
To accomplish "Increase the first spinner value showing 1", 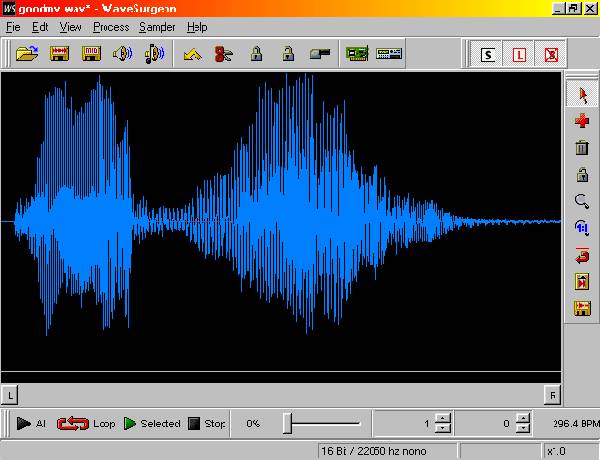I will click(x=444, y=418).
